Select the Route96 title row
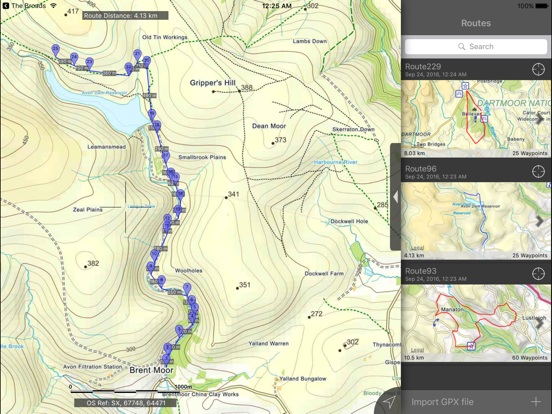 point(476,171)
